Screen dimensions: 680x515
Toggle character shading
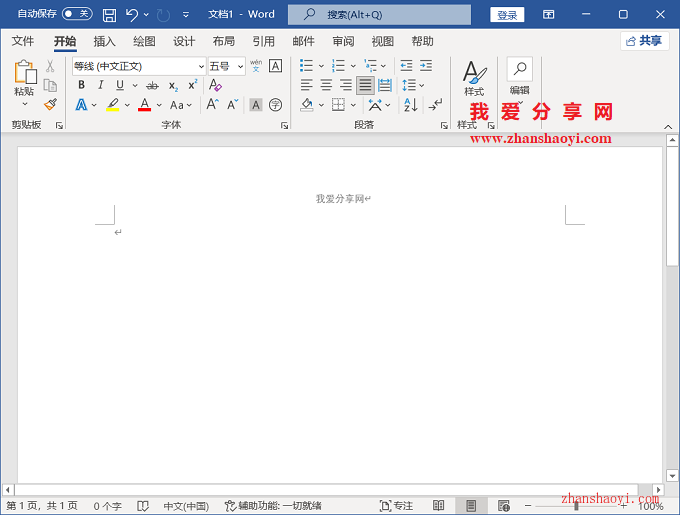256,105
